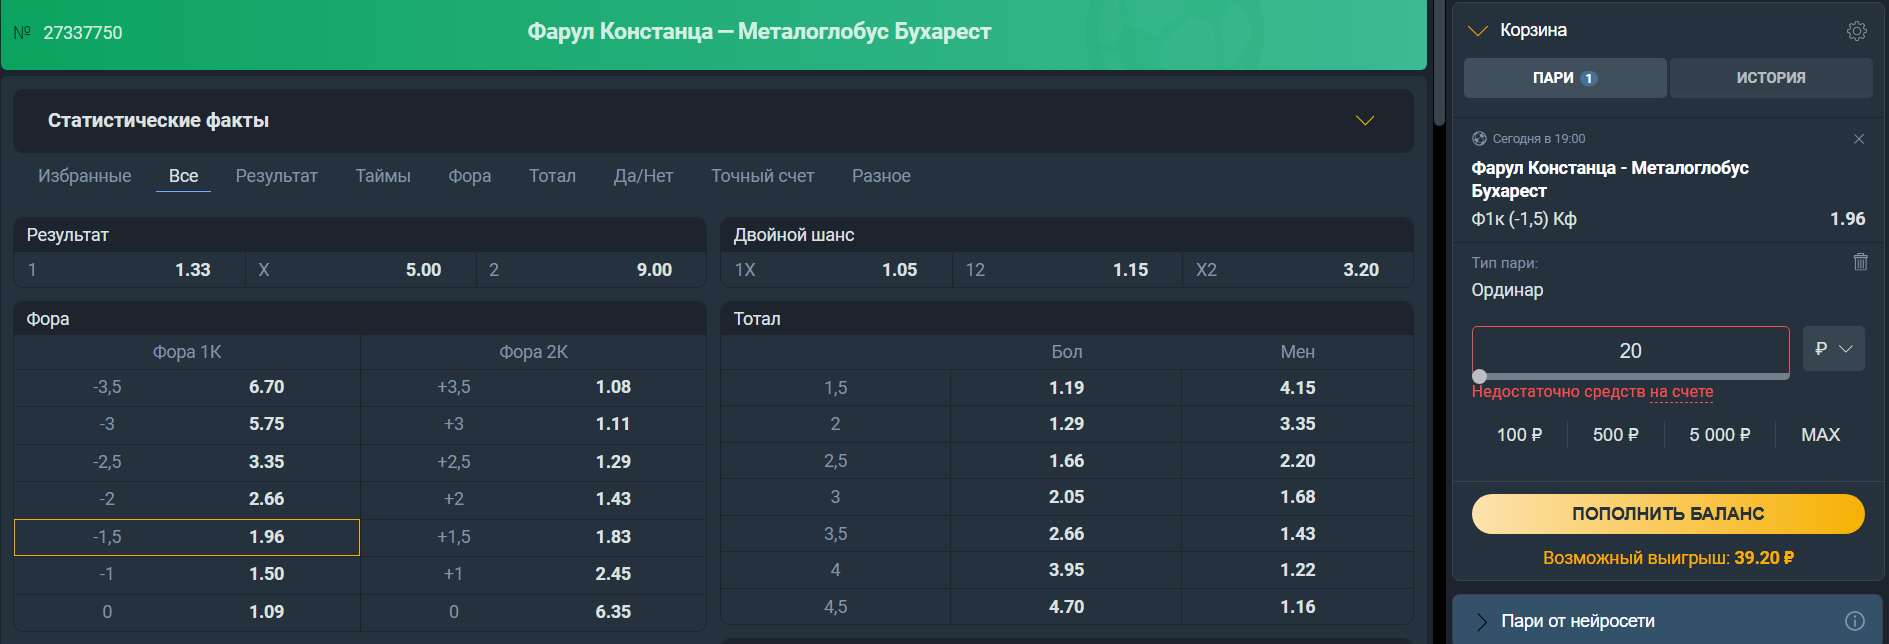Viewport: 1889px width, 644px height.
Task: Delete the bet using trash icon
Action: pyautogui.click(x=1860, y=262)
